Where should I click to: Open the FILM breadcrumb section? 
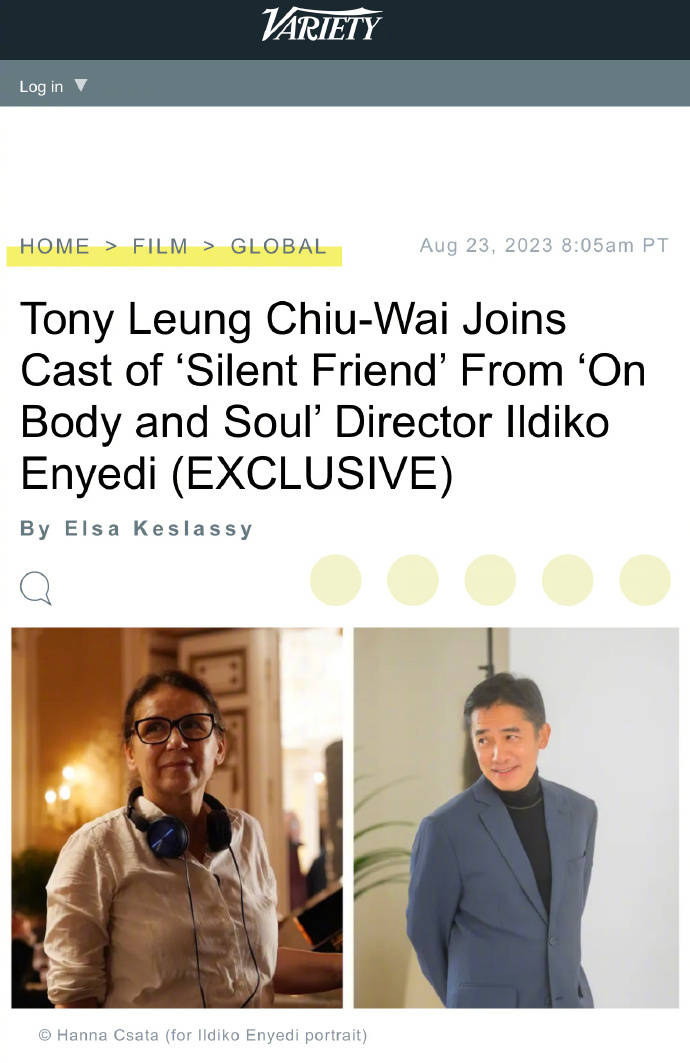click(160, 246)
